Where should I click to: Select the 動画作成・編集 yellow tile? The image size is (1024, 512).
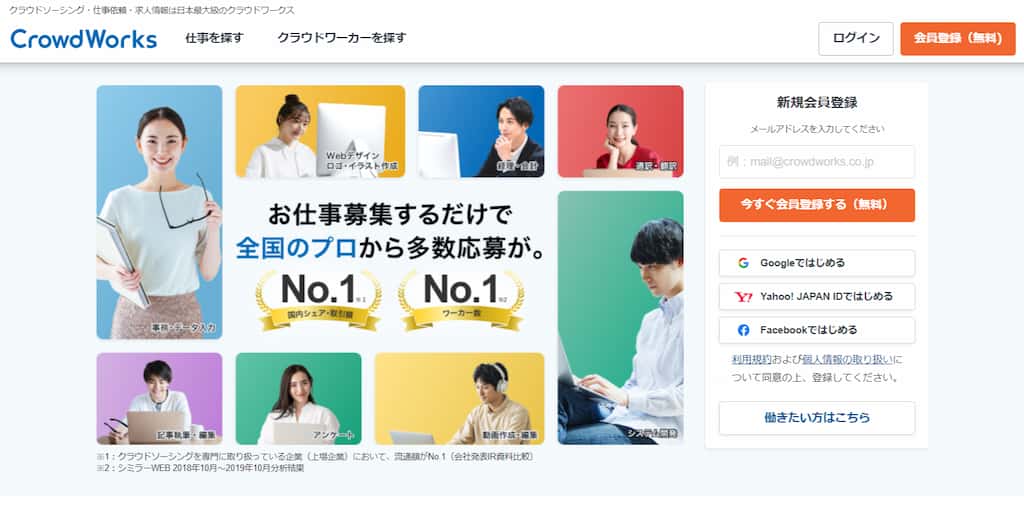(459, 399)
